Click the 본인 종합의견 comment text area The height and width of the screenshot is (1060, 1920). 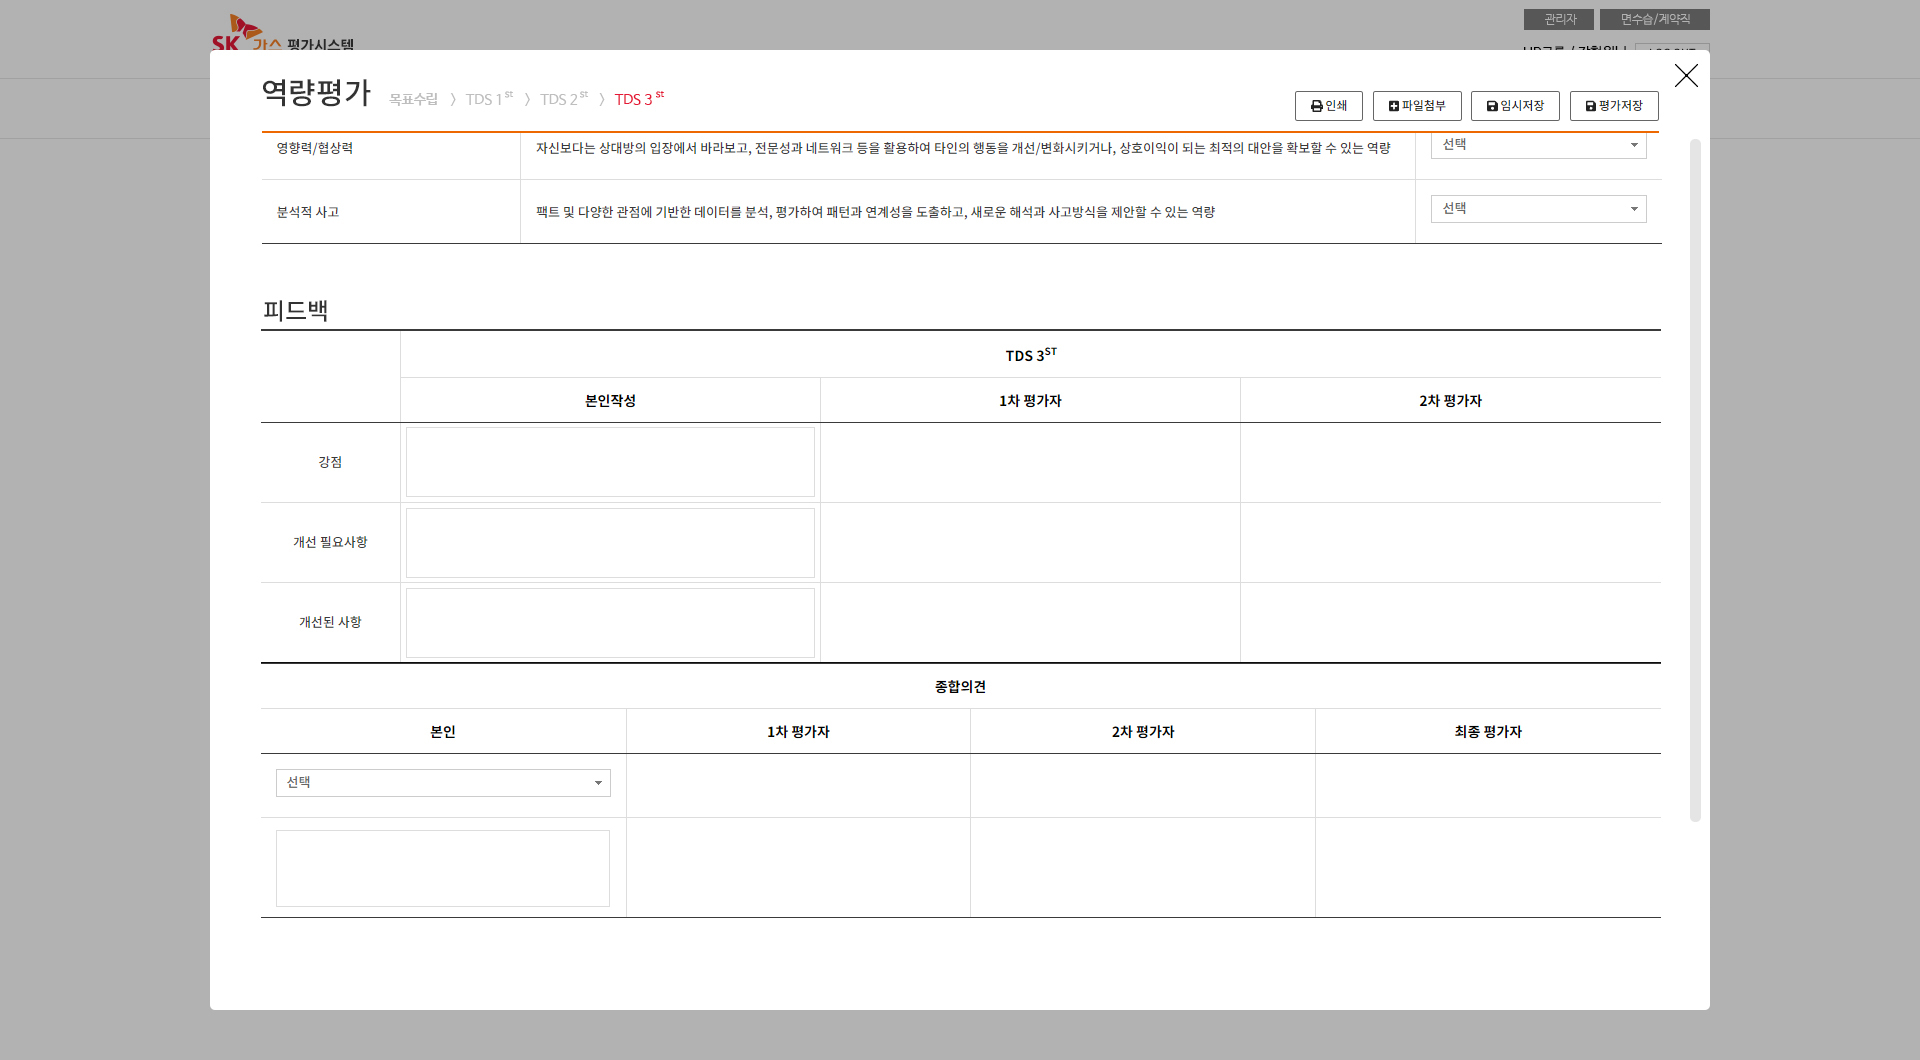(x=442, y=868)
